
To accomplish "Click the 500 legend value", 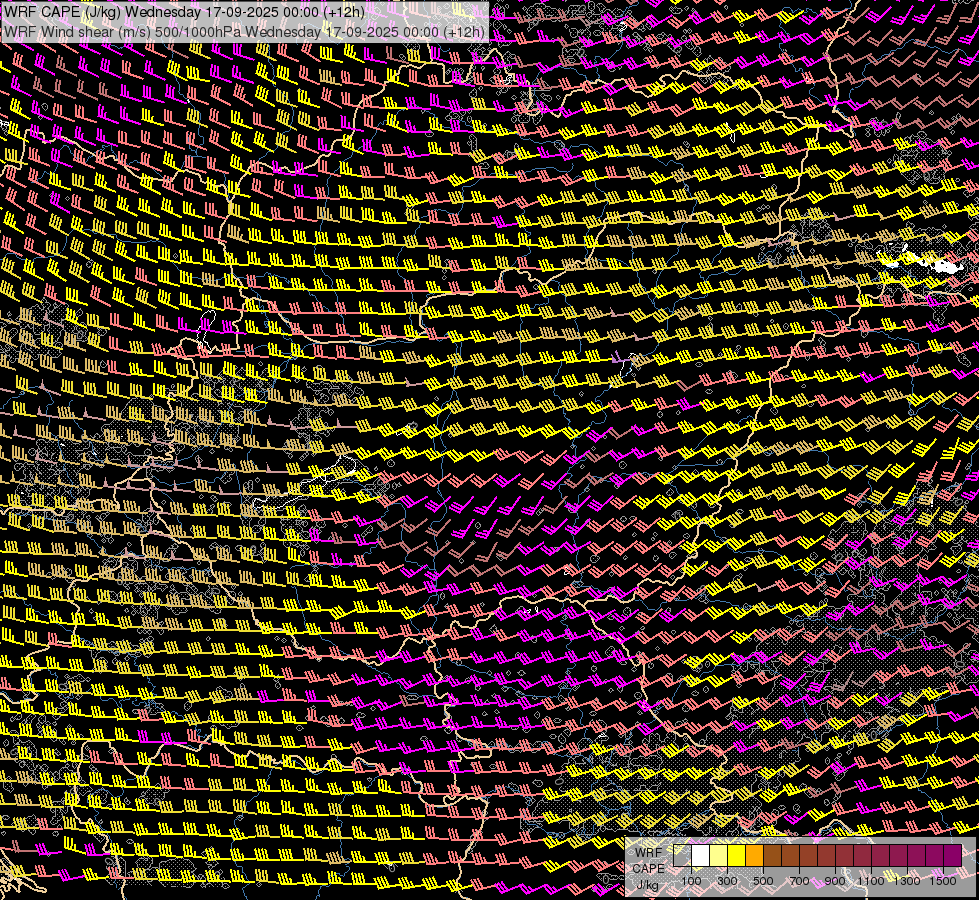I will pos(764,881).
